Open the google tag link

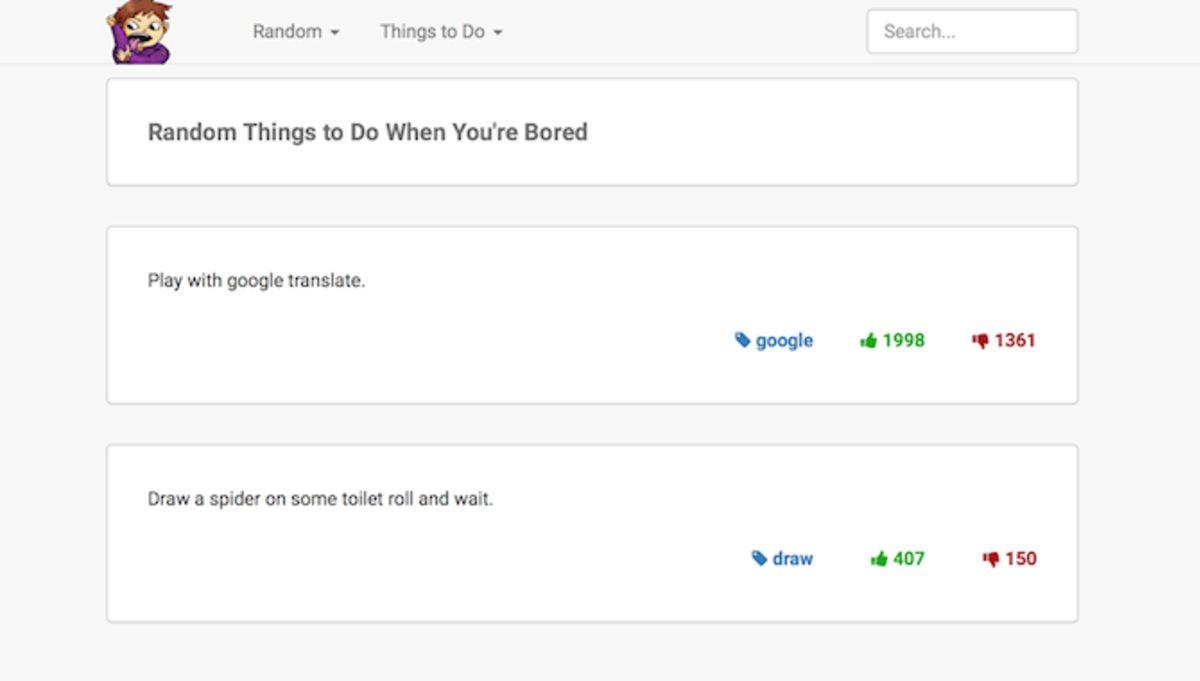click(784, 341)
